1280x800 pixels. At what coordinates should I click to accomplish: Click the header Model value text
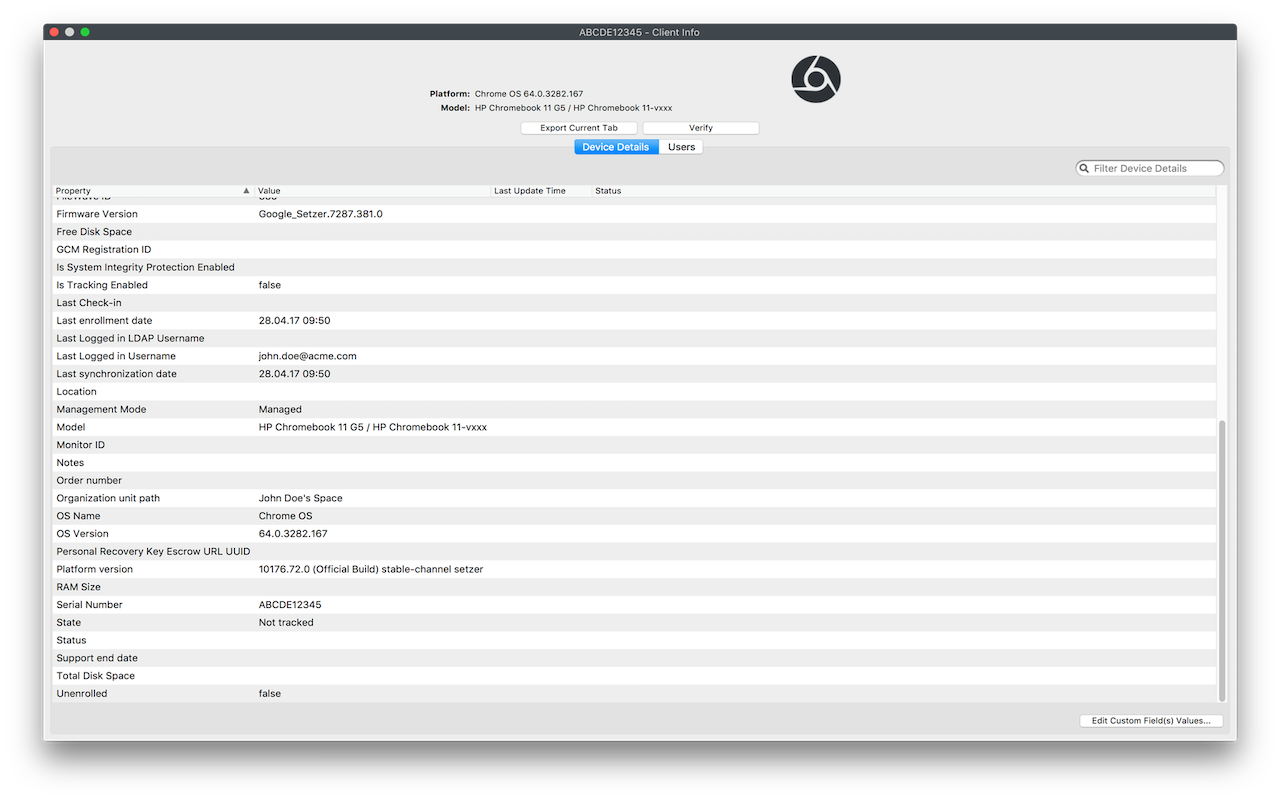(x=574, y=108)
